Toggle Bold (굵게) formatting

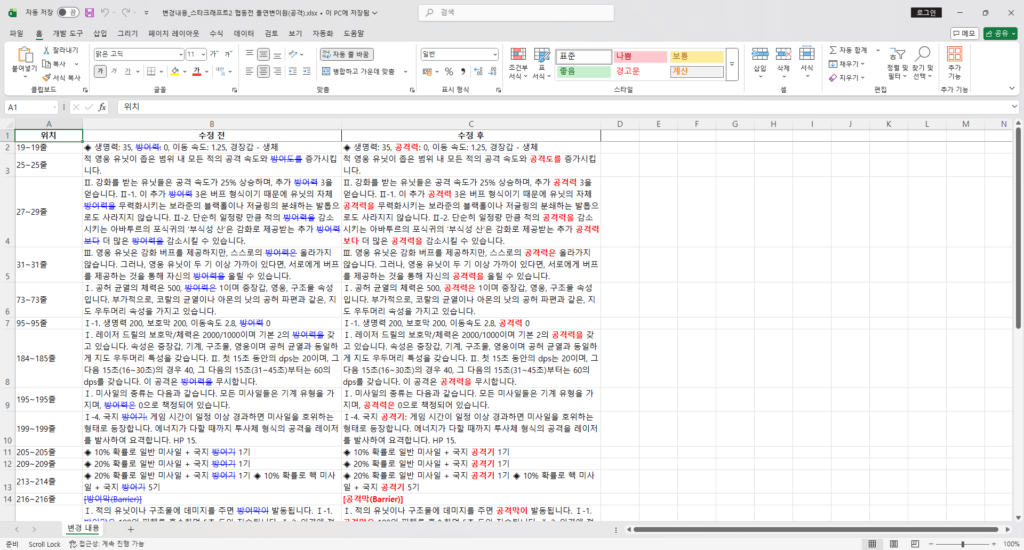coord(100,71)
